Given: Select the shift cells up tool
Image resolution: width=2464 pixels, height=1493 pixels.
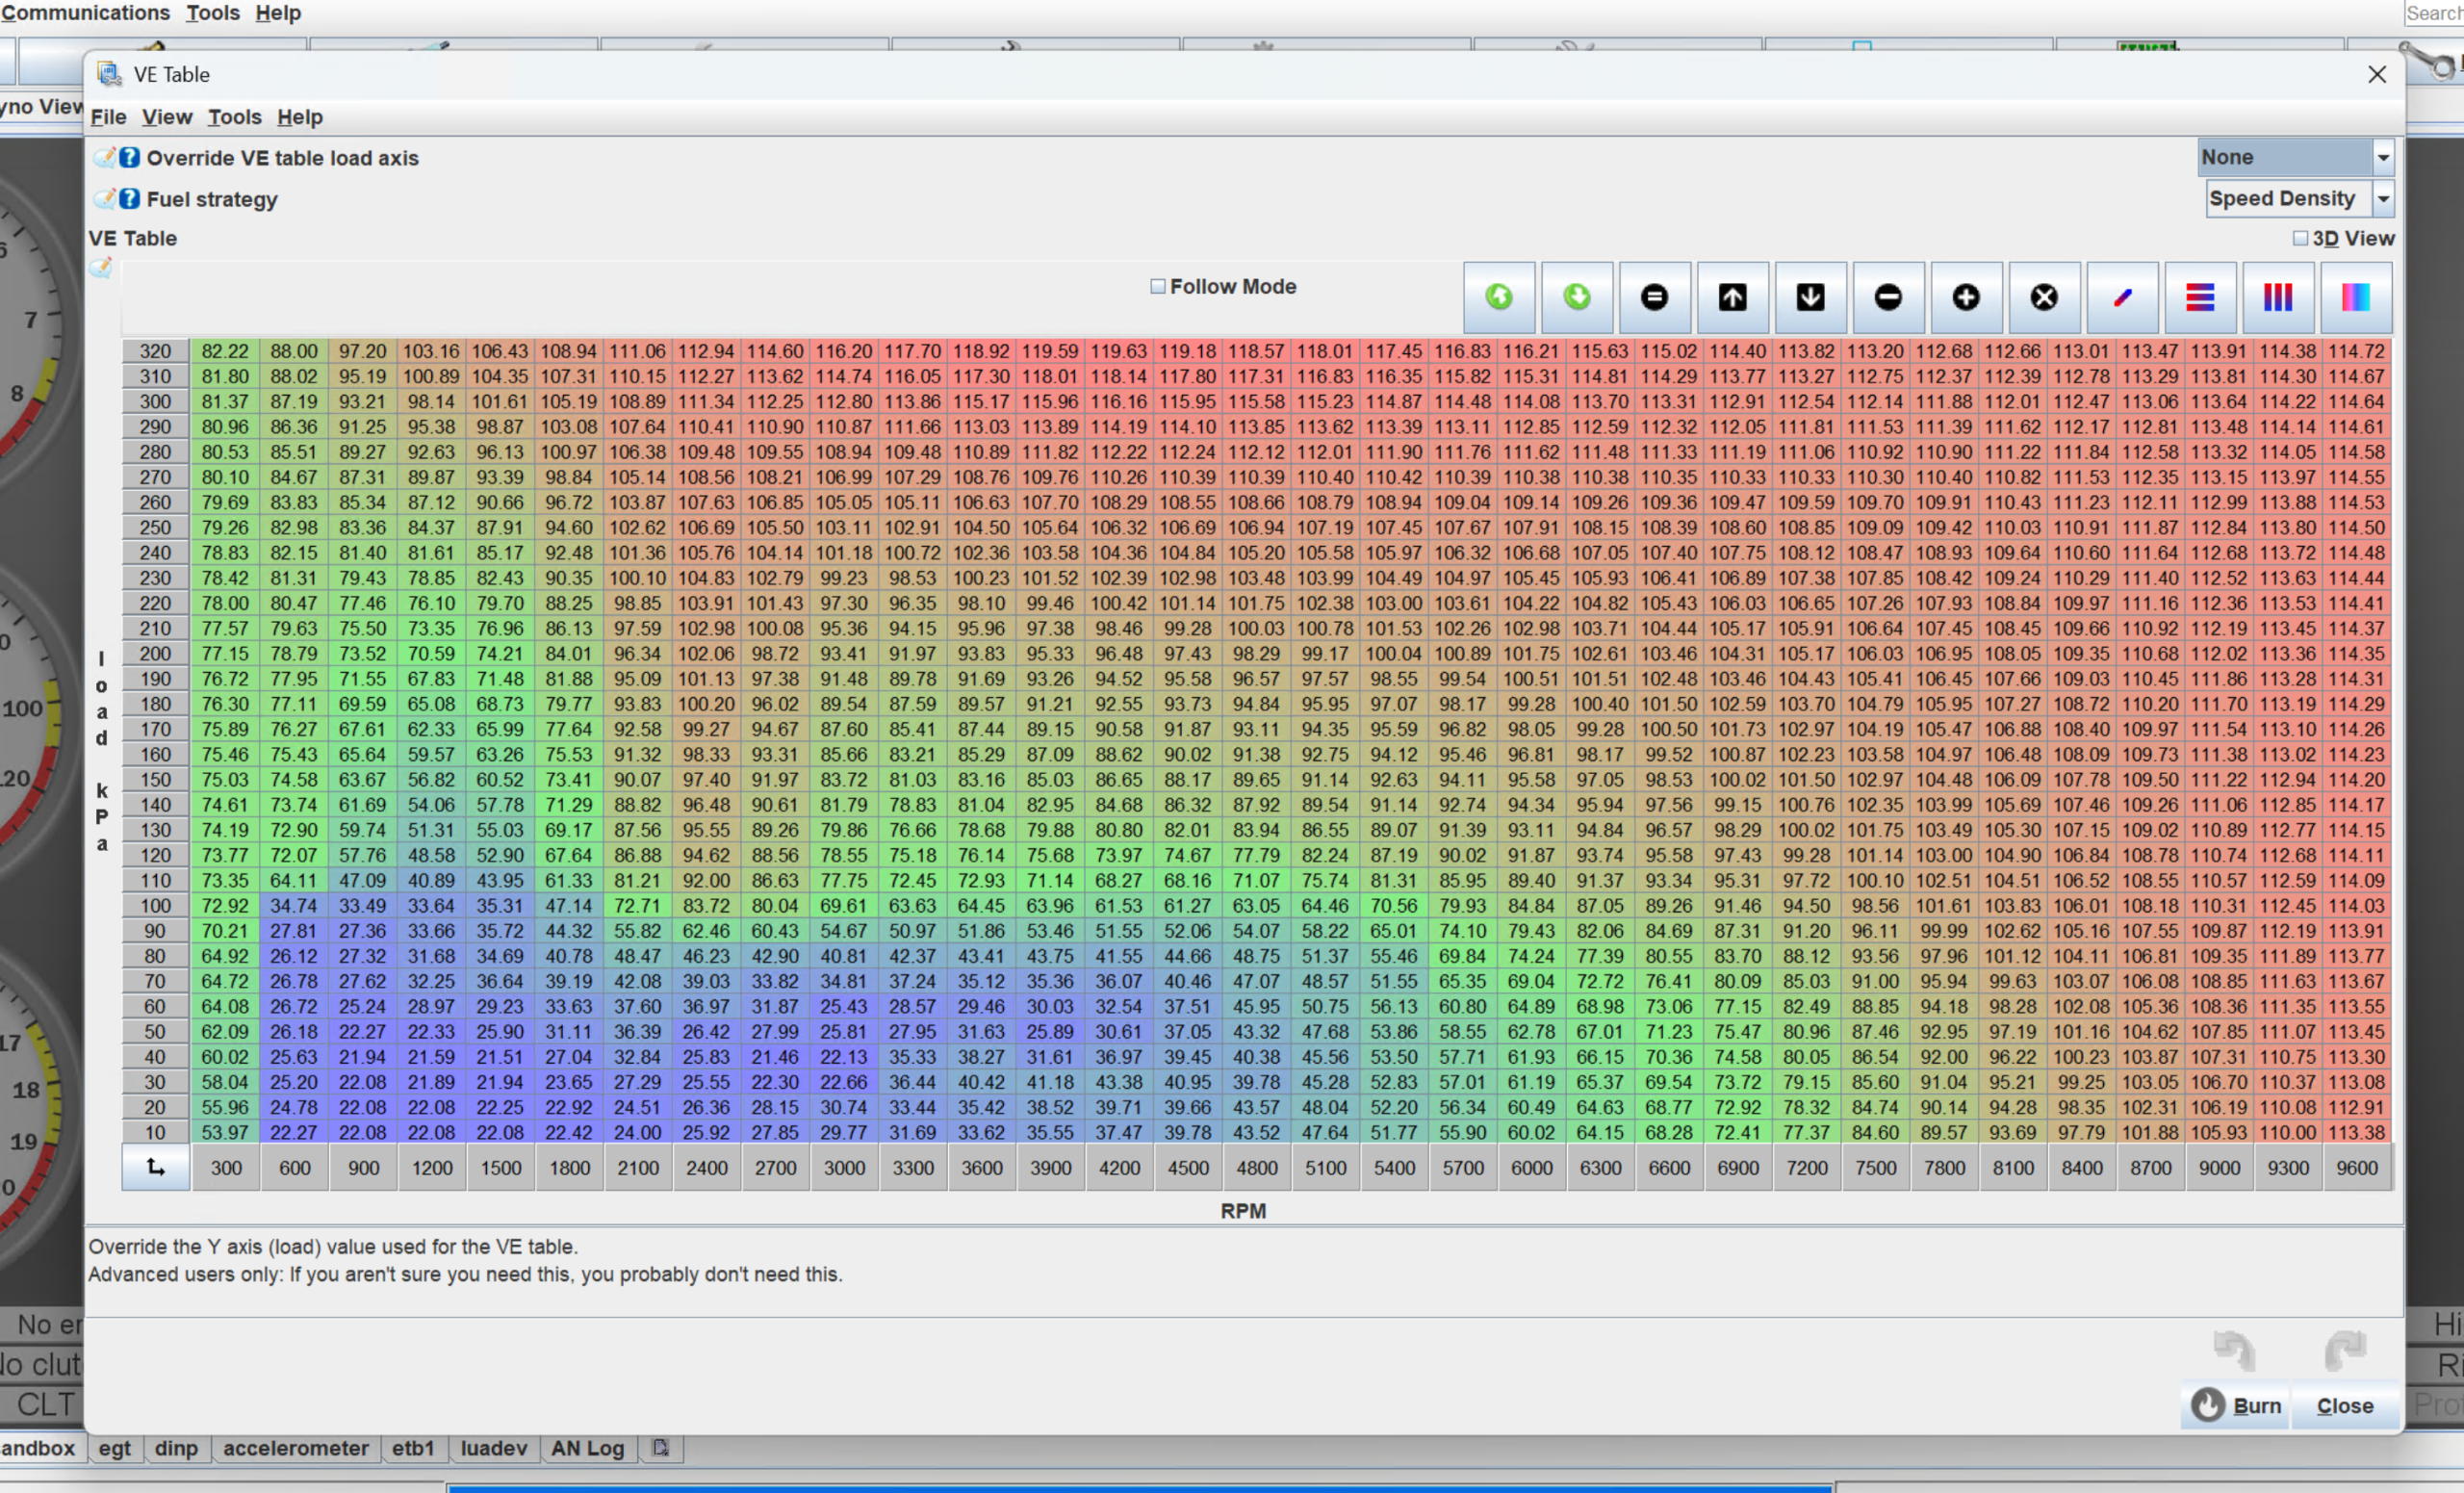Looking at the screenshot, I should pyautogui.click(x=1732, y=297).
